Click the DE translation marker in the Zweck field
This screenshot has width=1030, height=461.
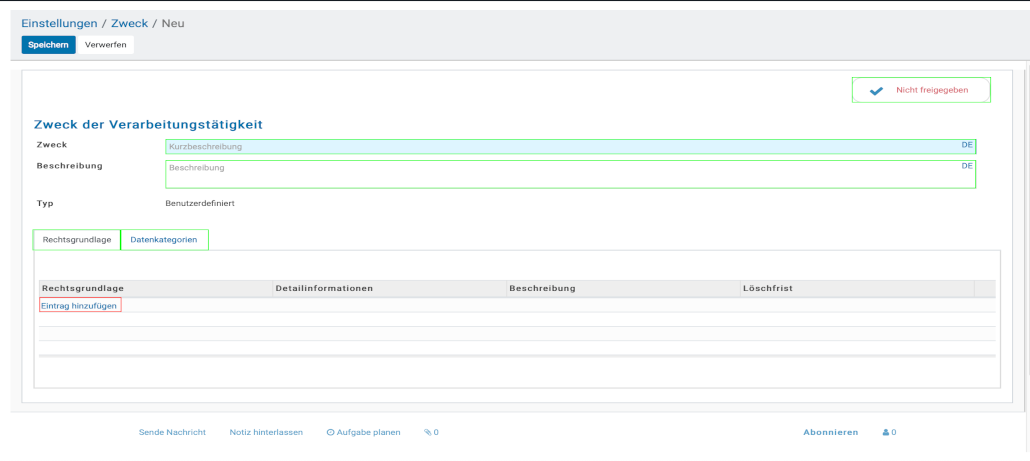click(967, 145)
